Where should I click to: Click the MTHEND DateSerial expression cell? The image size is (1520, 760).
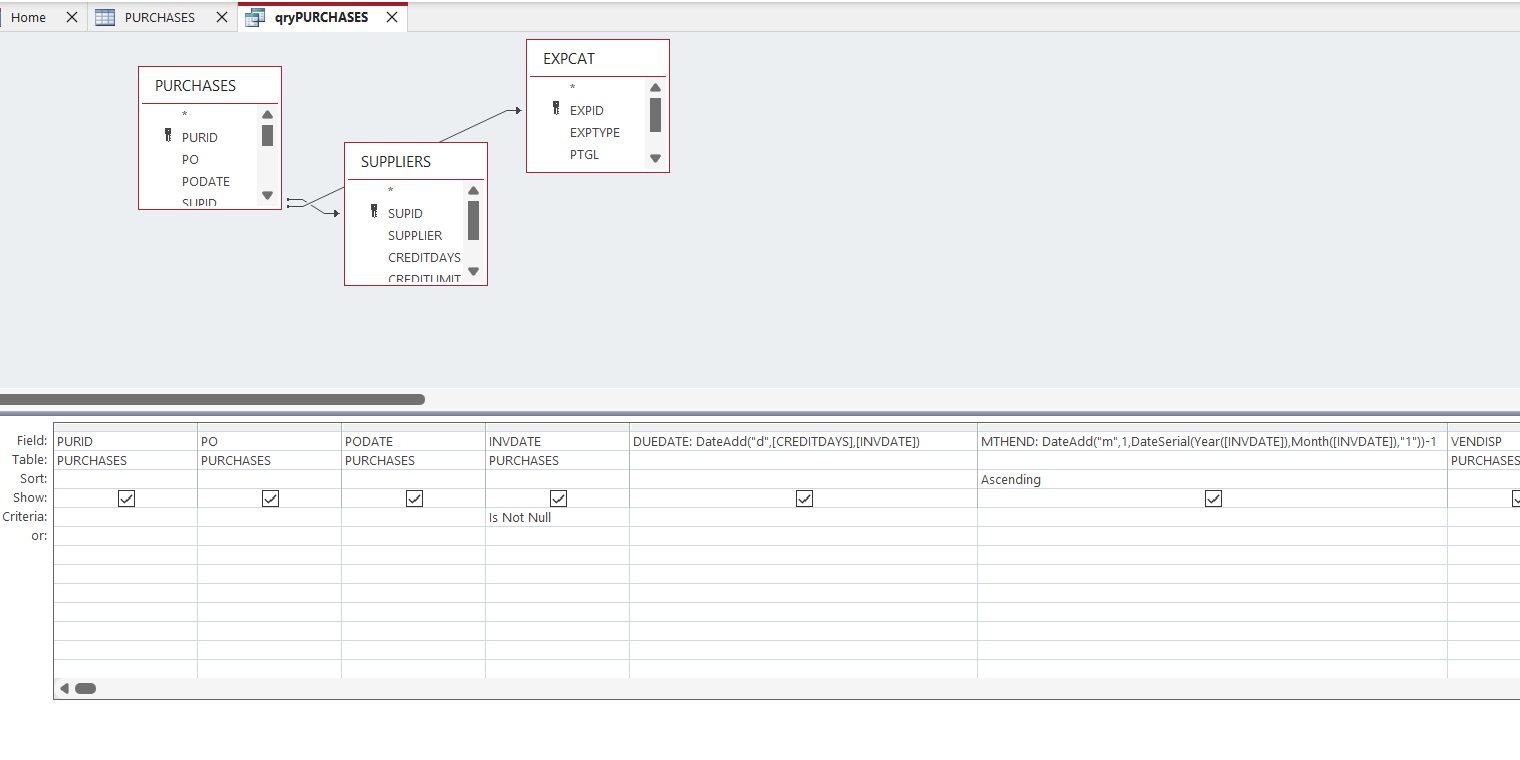(1213, 441)
